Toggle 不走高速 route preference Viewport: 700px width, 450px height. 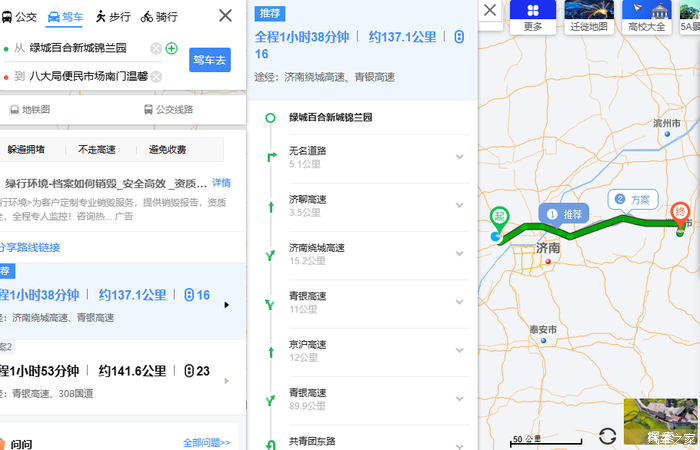tap(97, 150)
